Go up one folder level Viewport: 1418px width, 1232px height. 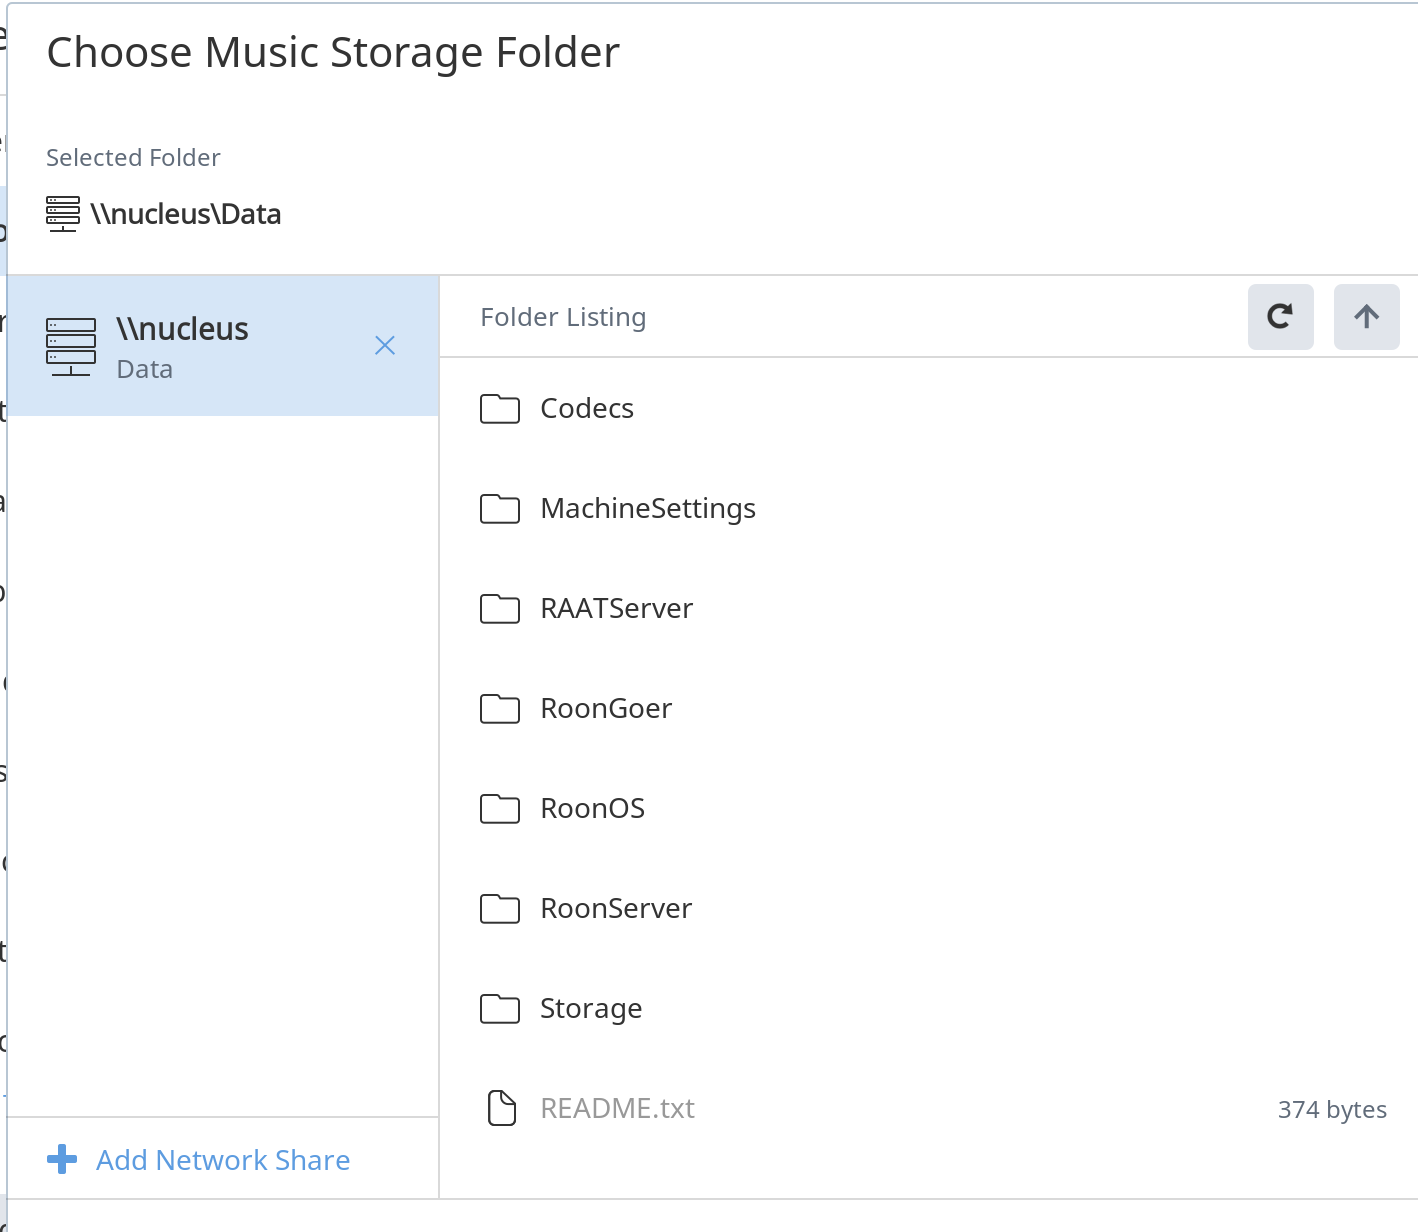click(x=1366, y=317)
